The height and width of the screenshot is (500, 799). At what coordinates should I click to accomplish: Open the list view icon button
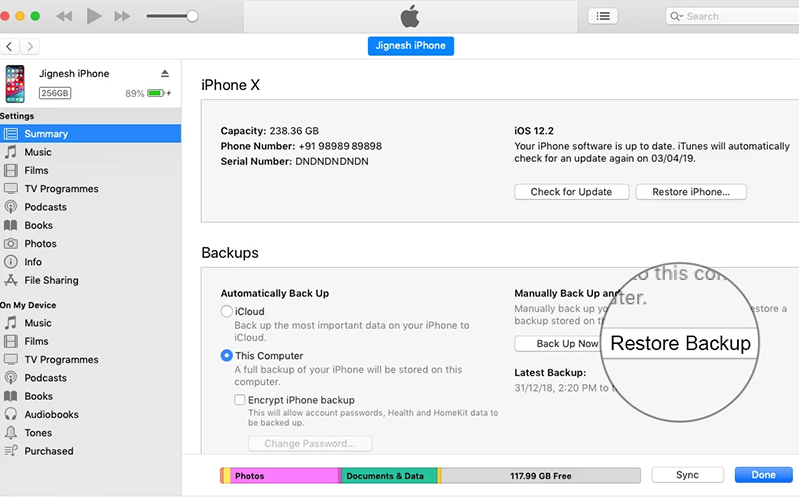coord(603,16)
